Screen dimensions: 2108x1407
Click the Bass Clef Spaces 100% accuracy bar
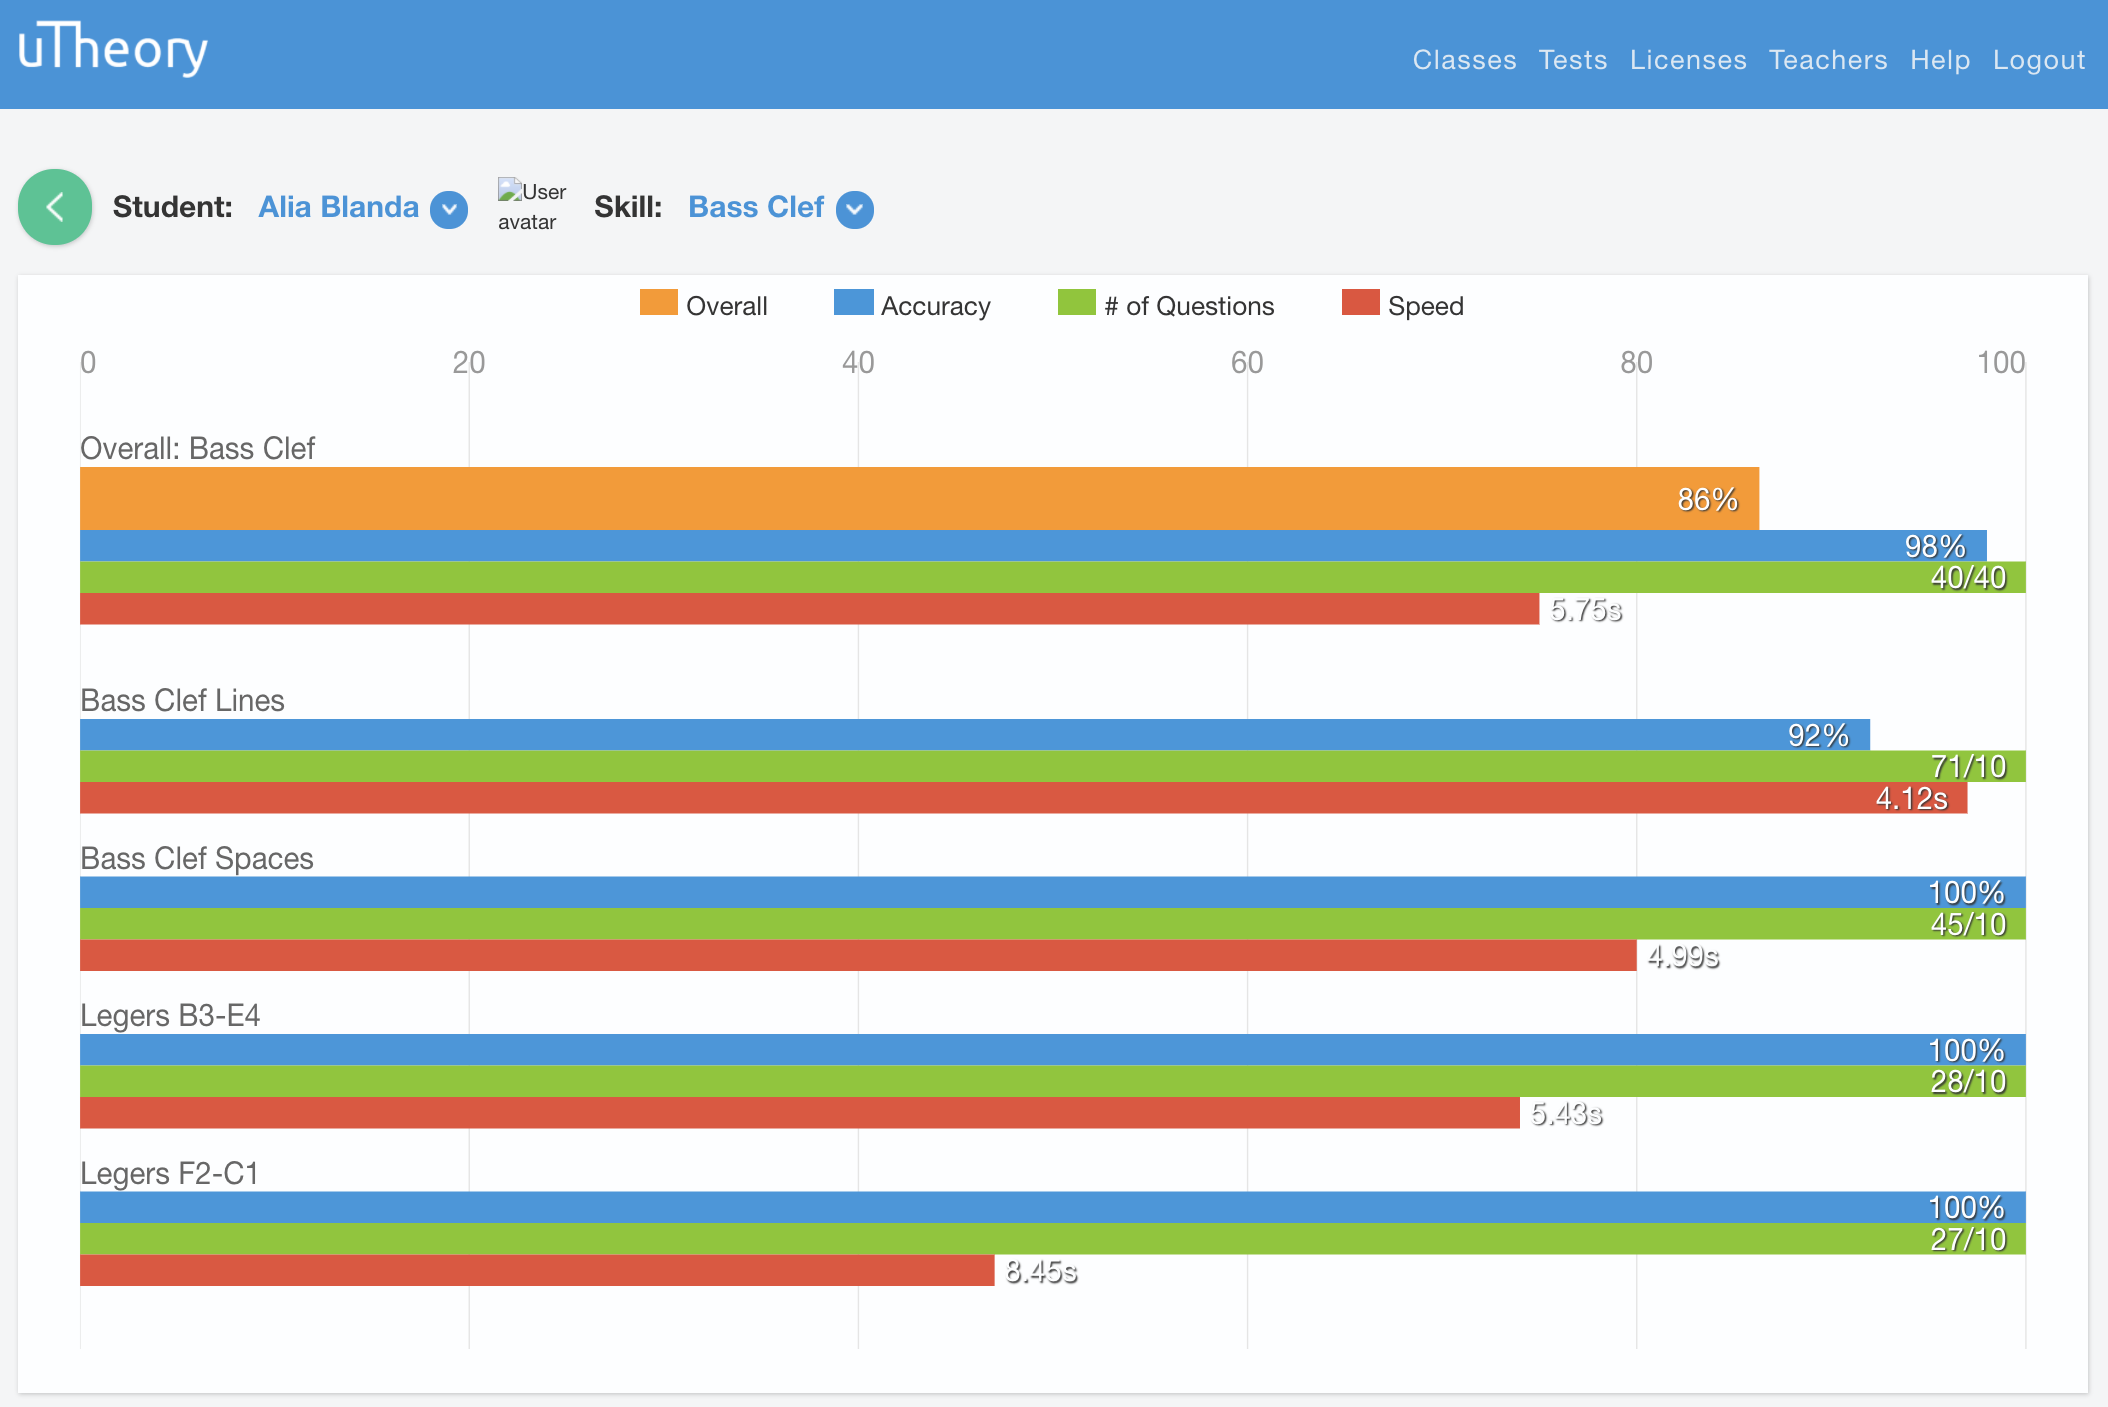pos(1053,892)
